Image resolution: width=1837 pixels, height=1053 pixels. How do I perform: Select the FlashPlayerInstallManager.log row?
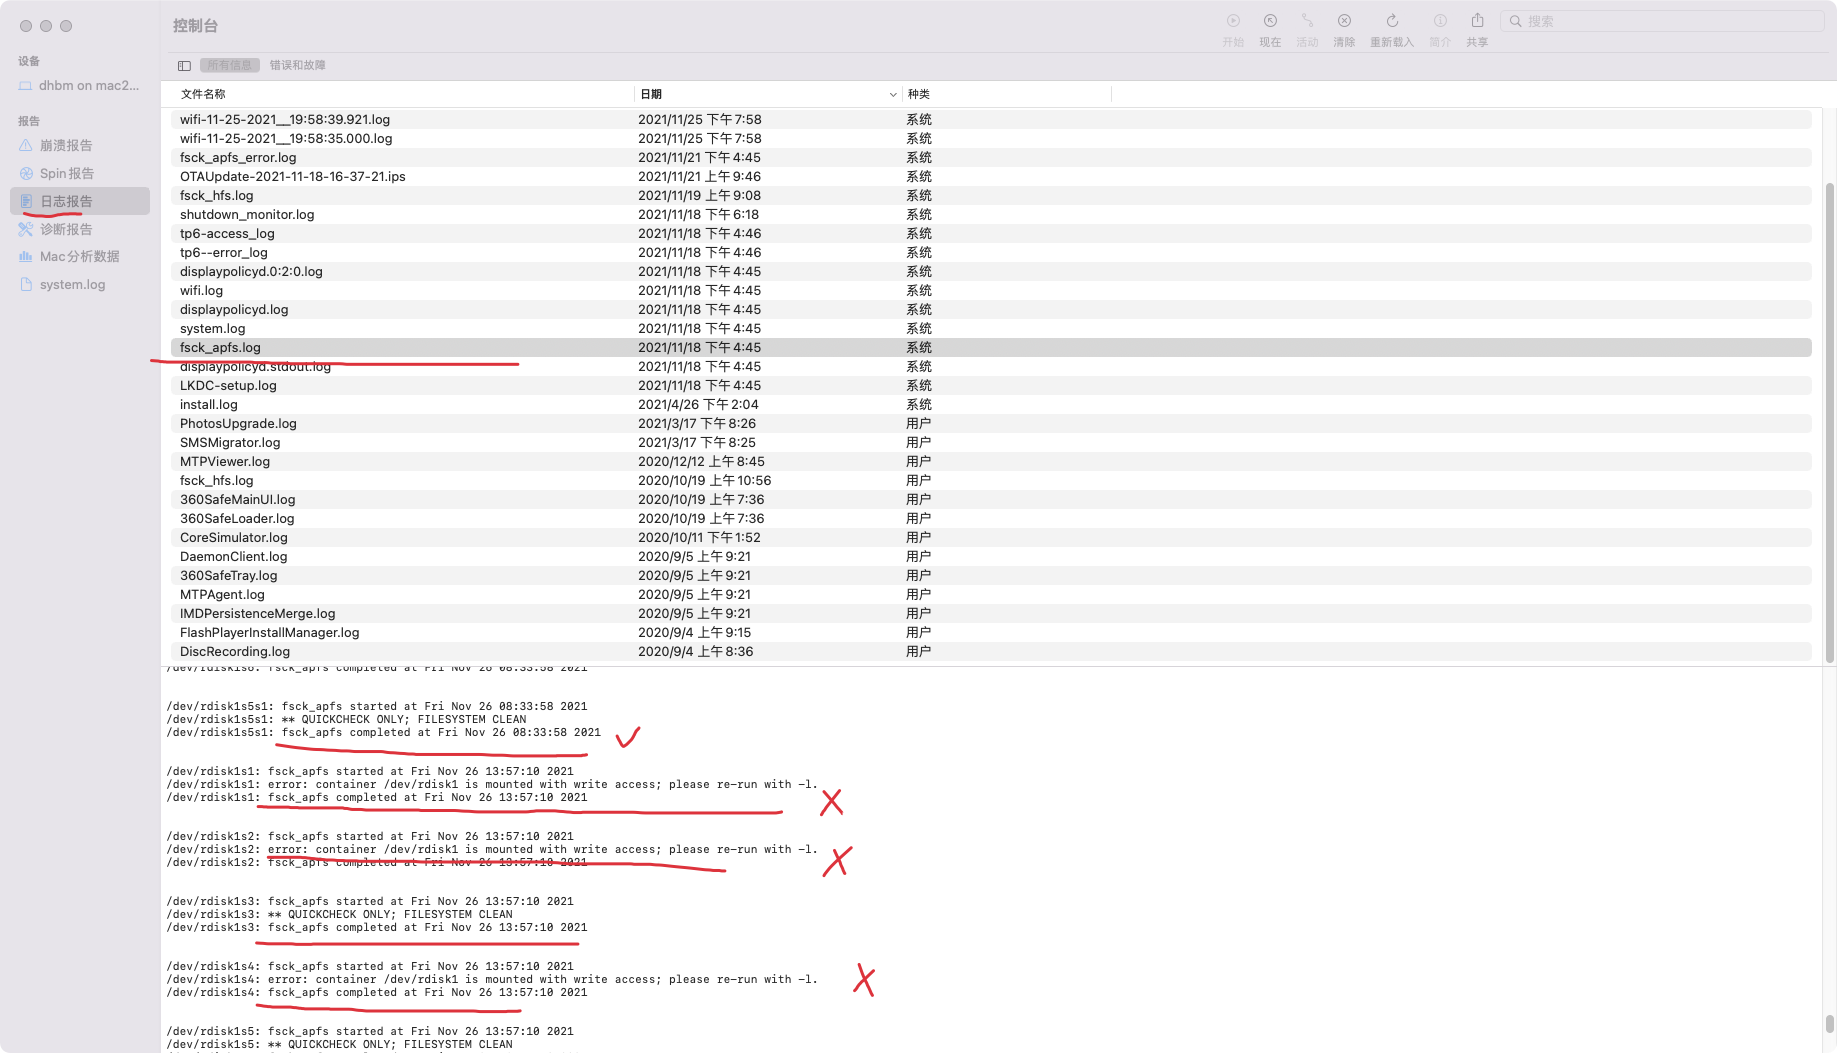click(x=991, y=633)
